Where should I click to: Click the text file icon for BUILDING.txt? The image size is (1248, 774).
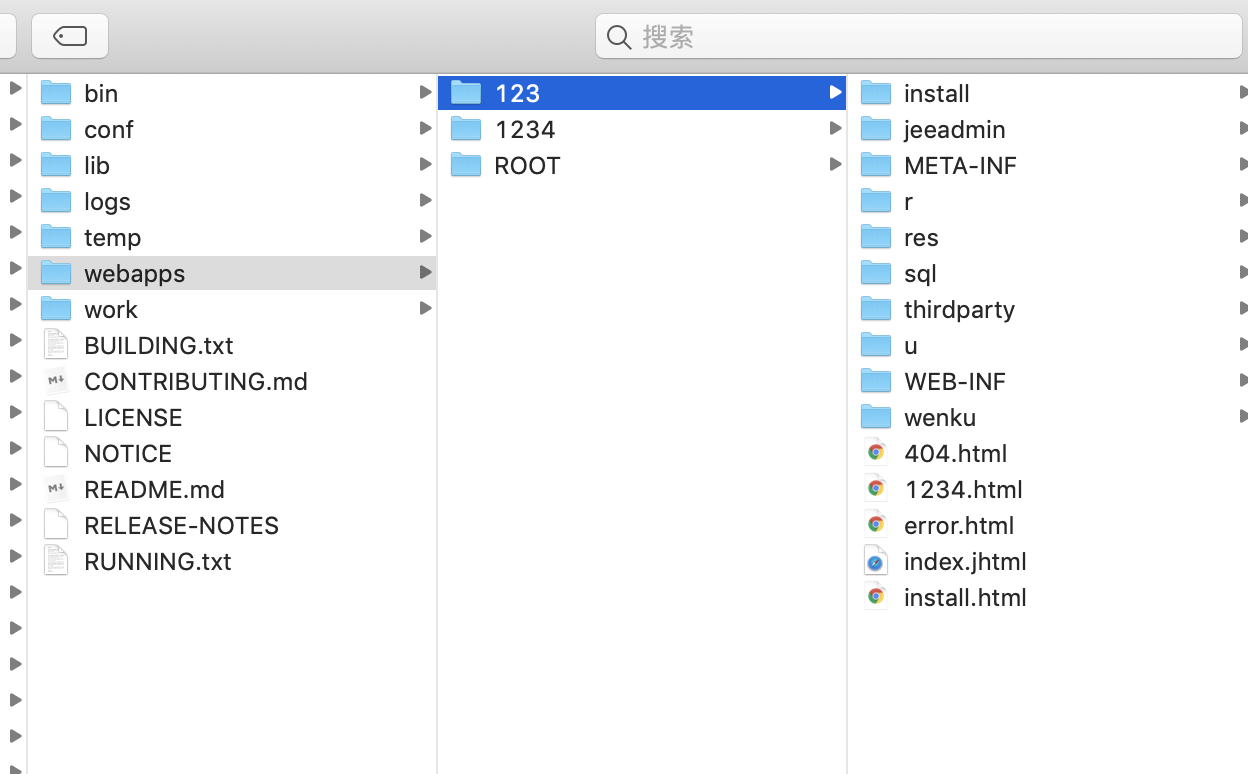pyautogui.click(x=56, y=345)
